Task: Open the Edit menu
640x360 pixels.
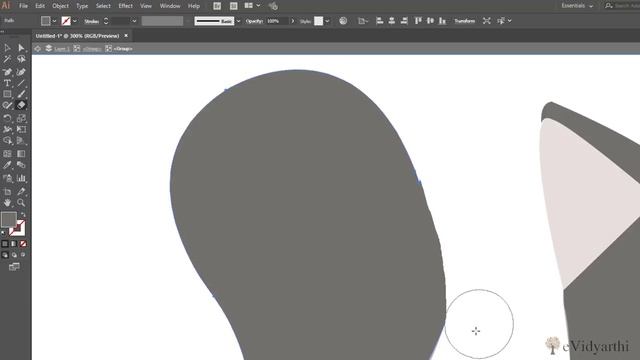Action: click(40, 6)
